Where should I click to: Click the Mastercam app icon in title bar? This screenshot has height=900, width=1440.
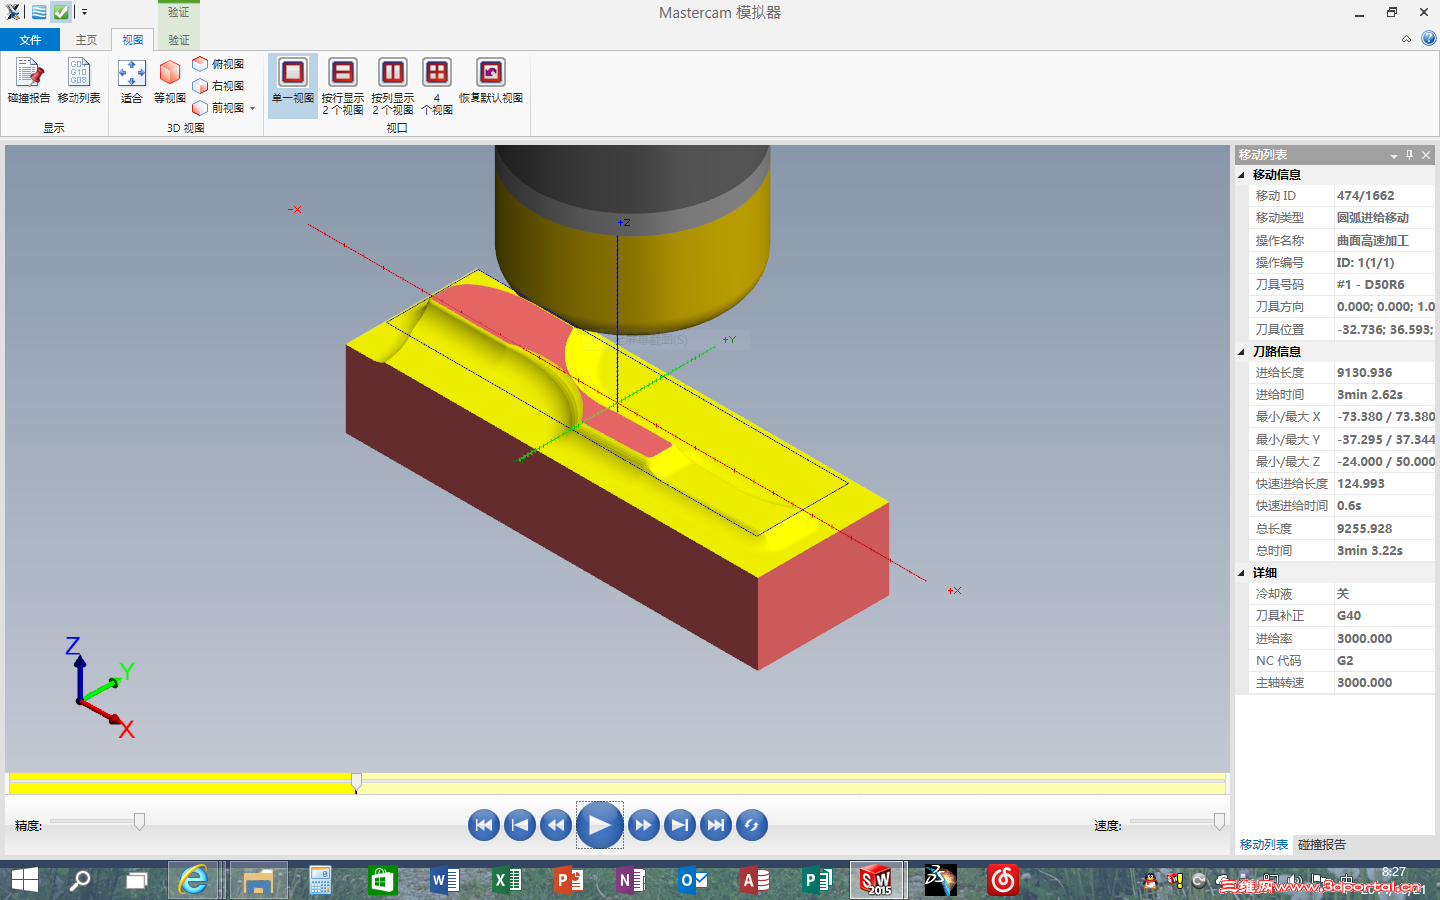13,12
